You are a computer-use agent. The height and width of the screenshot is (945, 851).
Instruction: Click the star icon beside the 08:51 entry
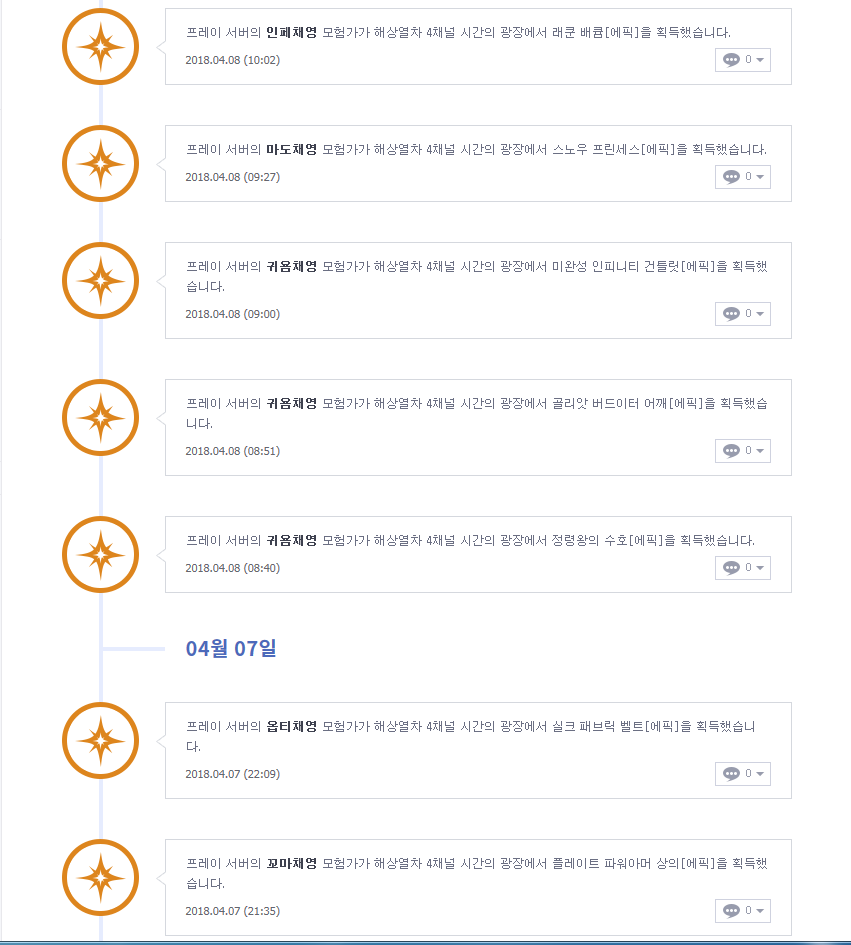[x=100, y=417]
